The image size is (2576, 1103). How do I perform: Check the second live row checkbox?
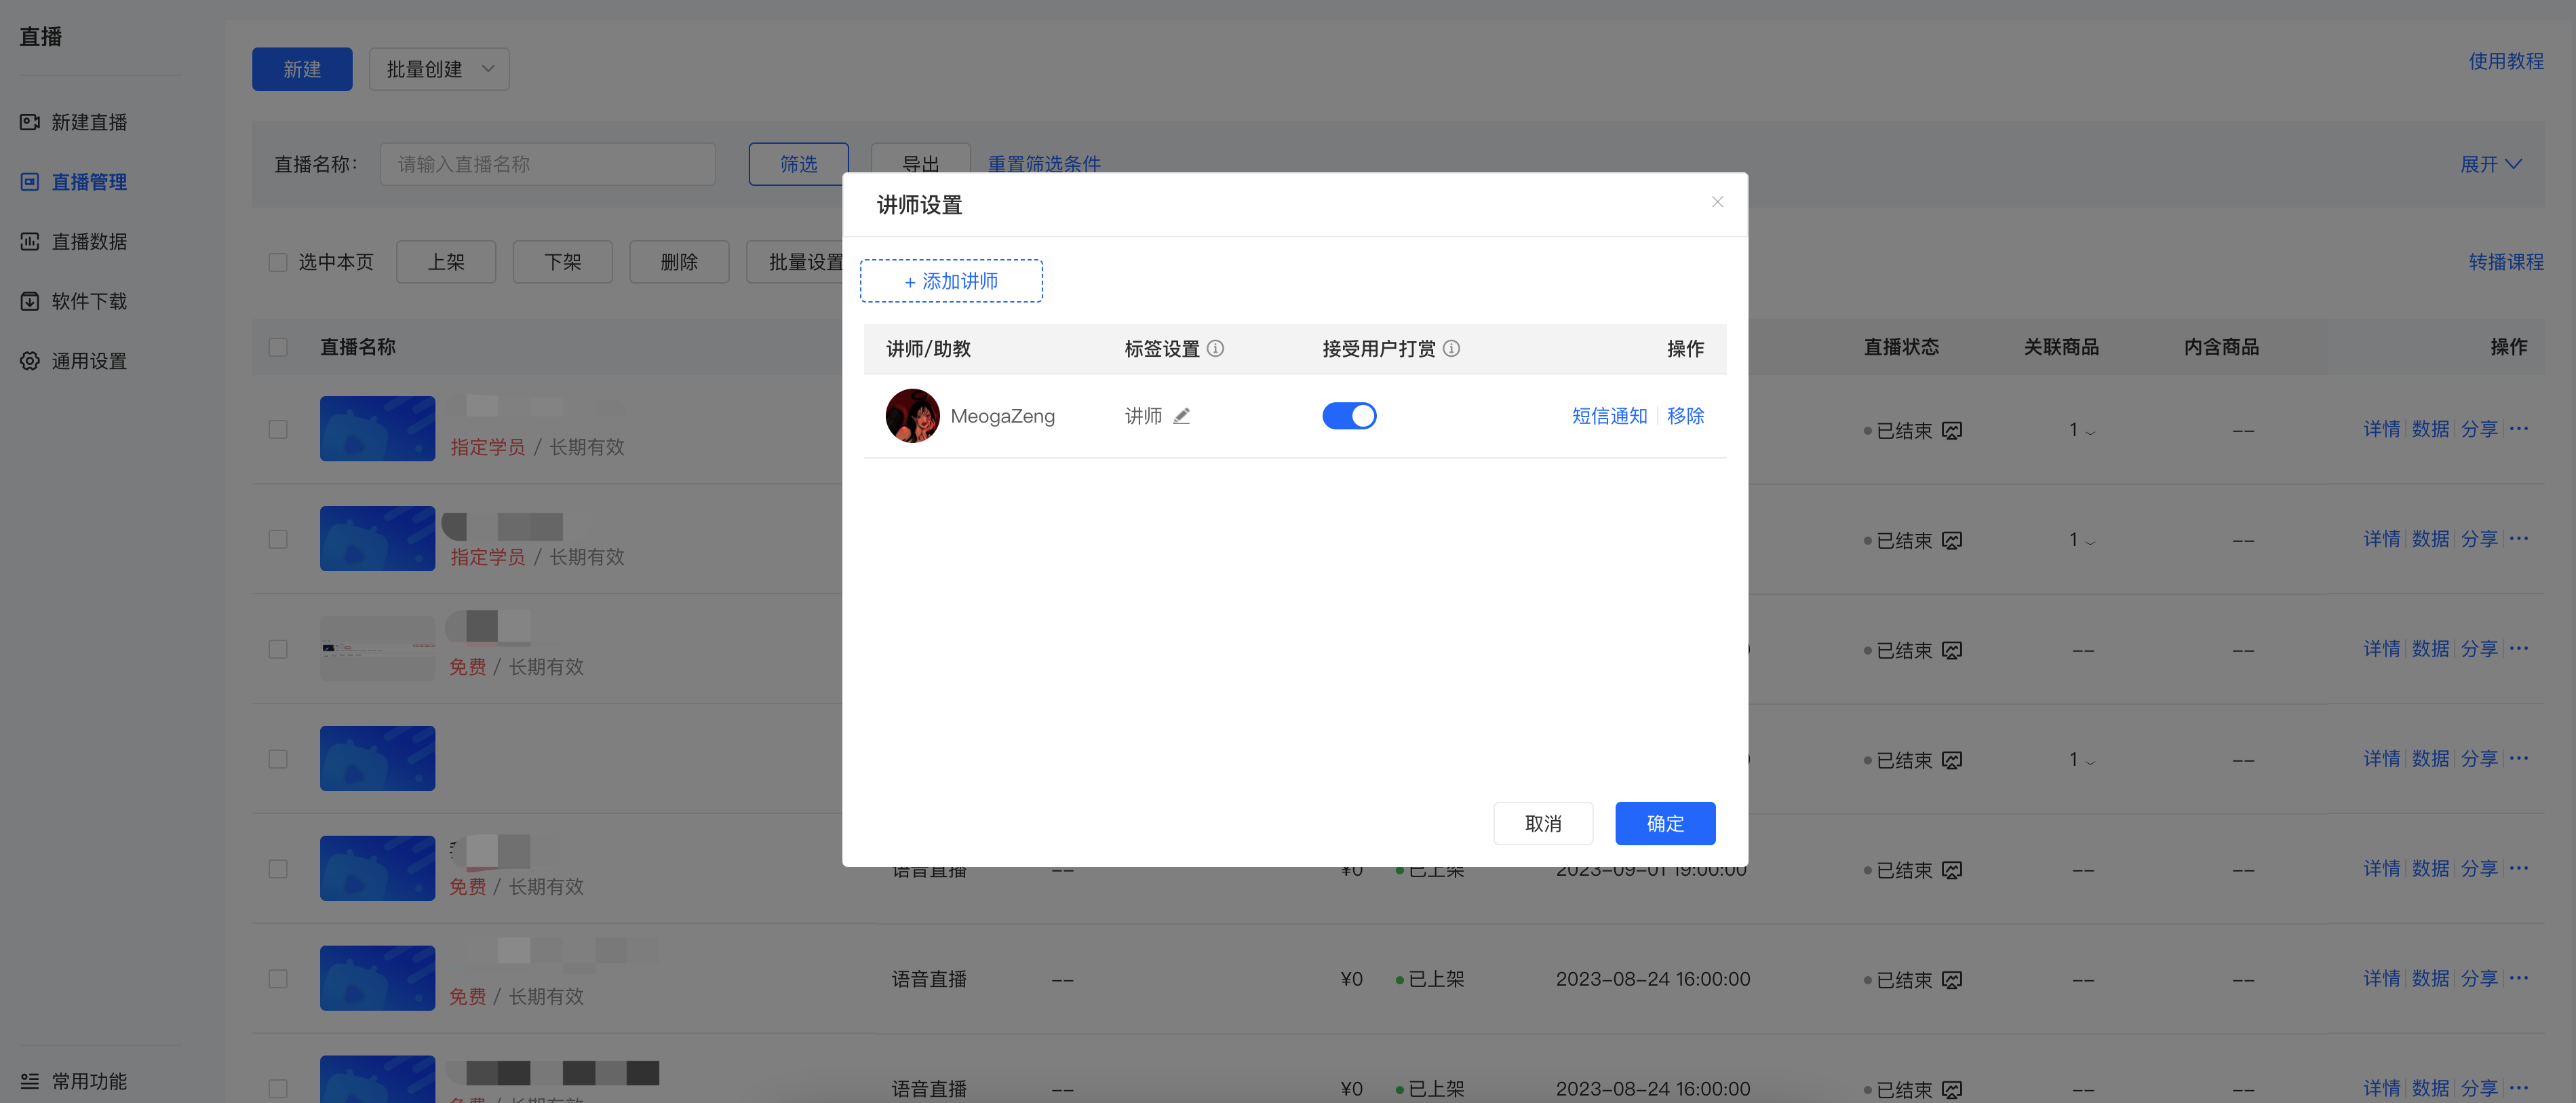[x=278, y=539]
